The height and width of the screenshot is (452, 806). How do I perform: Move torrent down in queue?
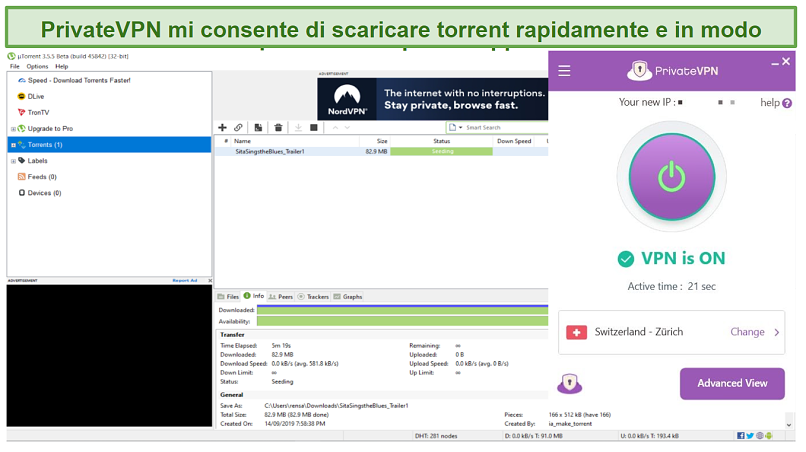(347, 128)
